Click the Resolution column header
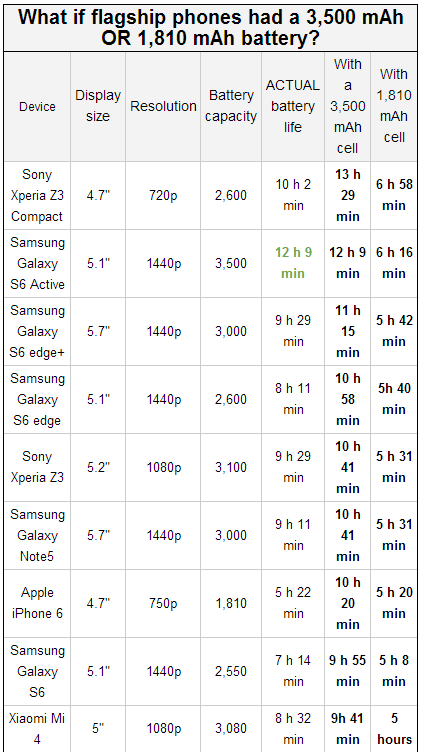Screen dimensions: 425x752 coord(163,106)
